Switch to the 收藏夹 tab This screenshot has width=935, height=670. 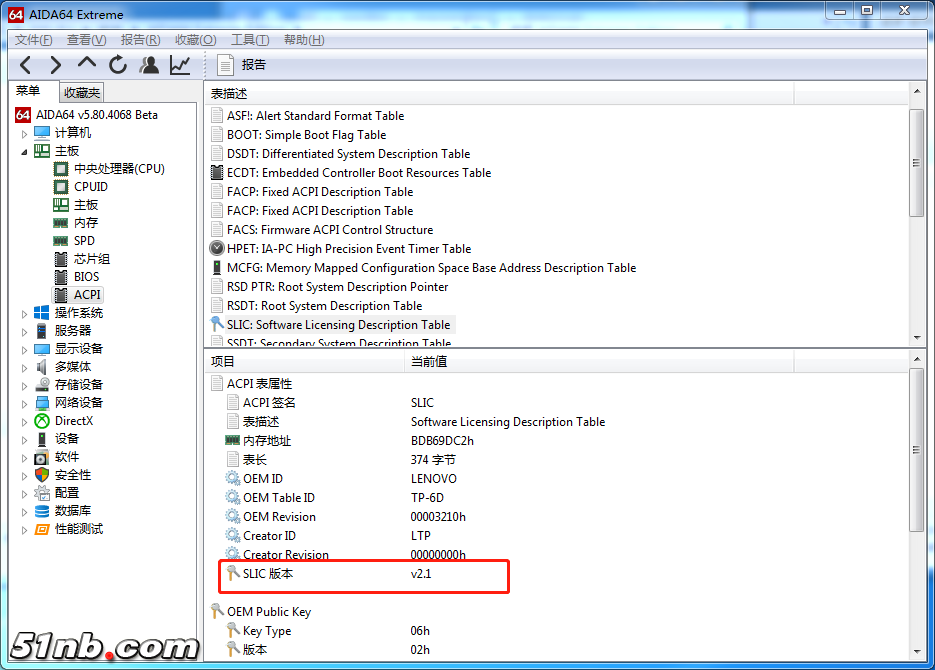tap(82, 92)
